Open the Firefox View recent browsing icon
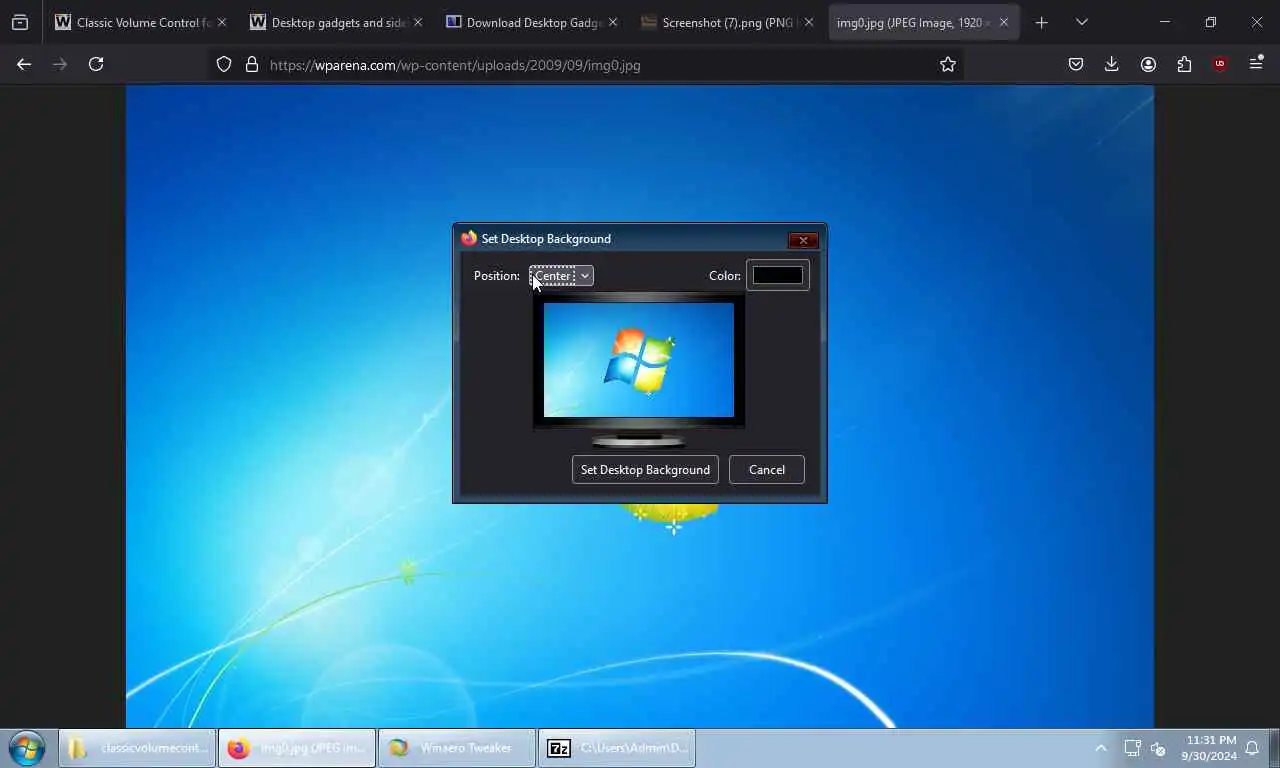The height and width of the screenshot is (768, 1280). pyautogui.click(x=20, y=22)
